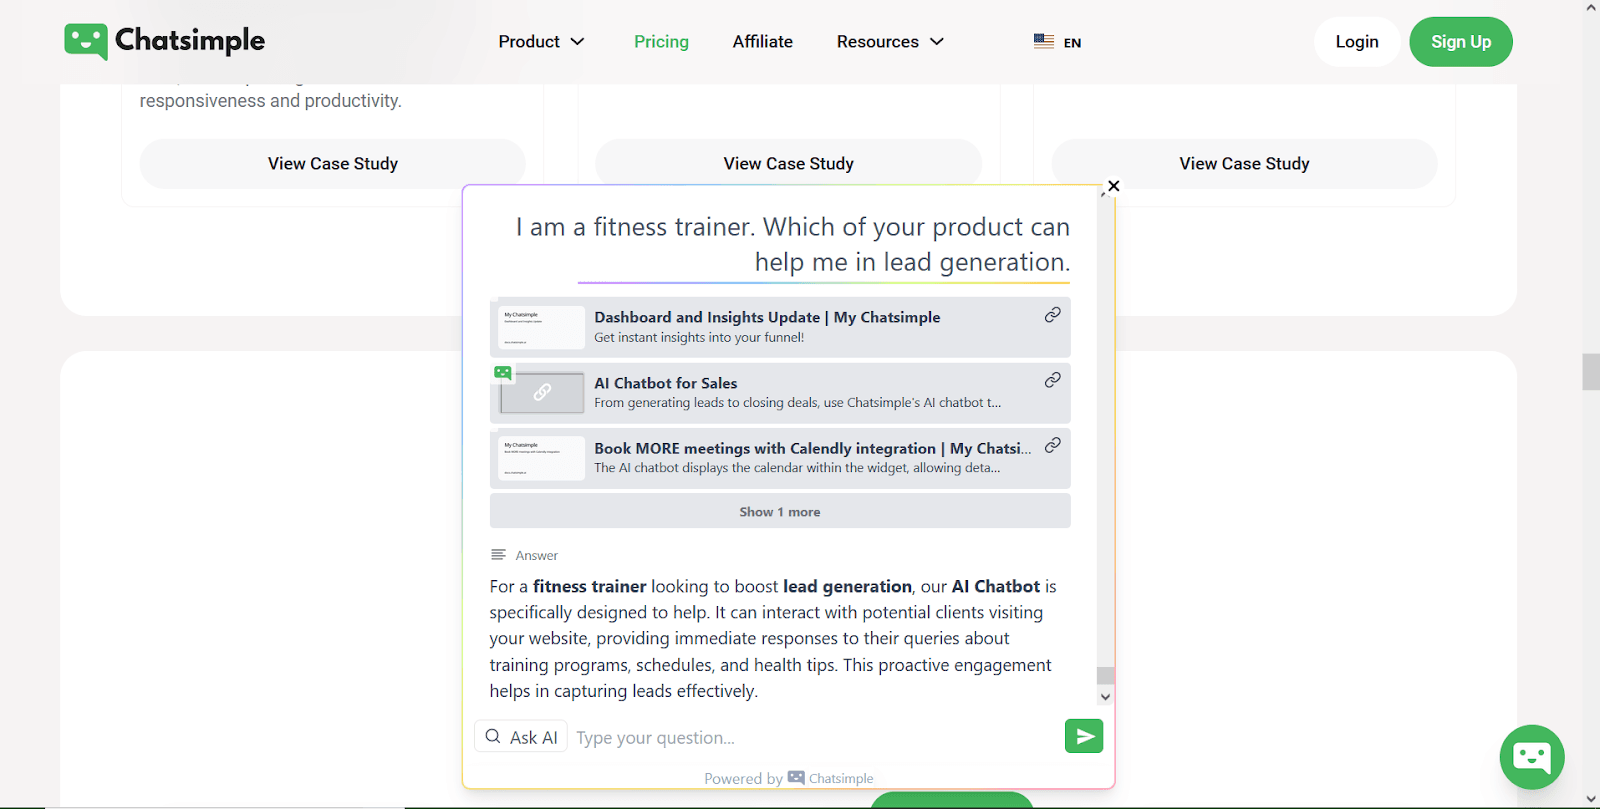Click the Chatsimple logo icon
Viewport: 1600px width, 809px height.
86,41
